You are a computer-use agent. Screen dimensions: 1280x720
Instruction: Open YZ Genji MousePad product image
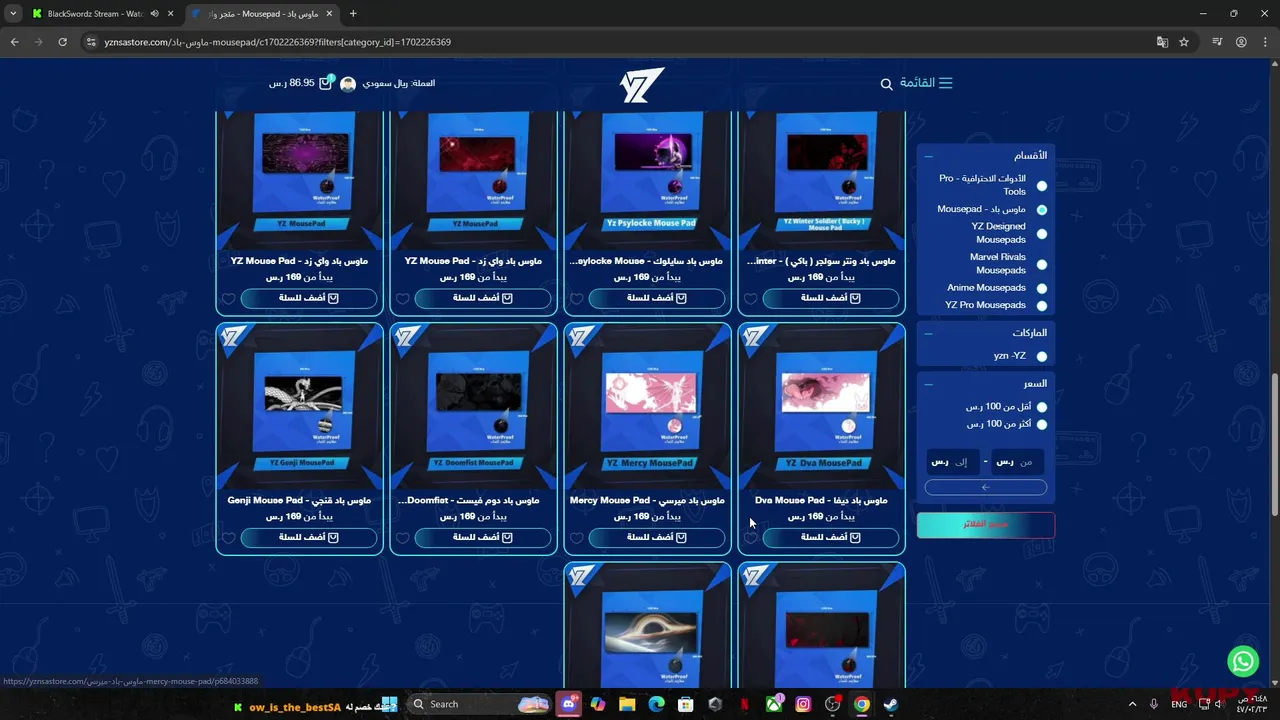tap(300, 404)
